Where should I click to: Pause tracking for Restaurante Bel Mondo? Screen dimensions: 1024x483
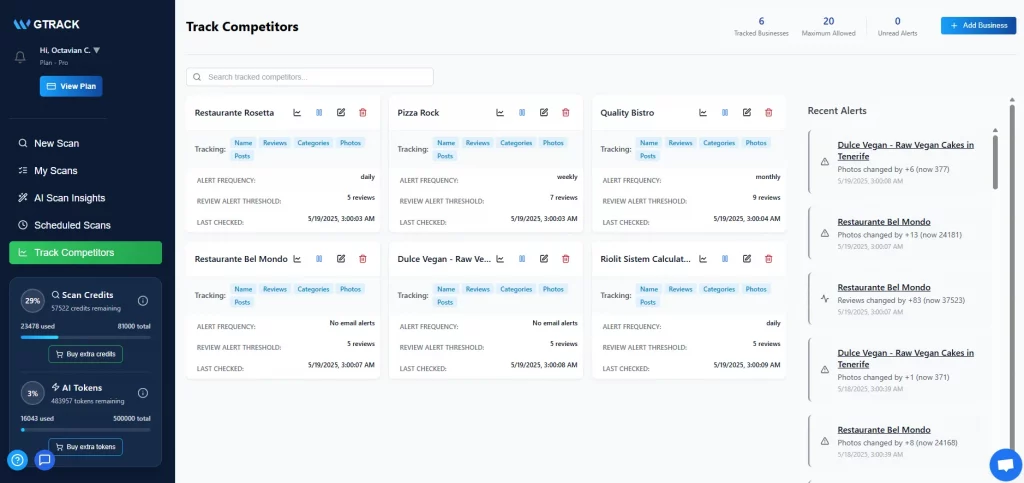(x=319, y=258)
